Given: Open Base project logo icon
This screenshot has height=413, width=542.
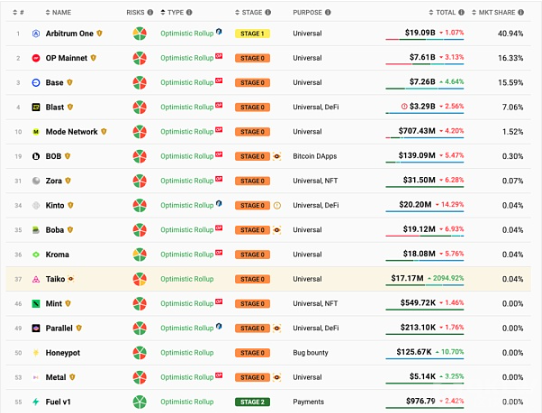Looking at the screenshot, I should (36, 83).
